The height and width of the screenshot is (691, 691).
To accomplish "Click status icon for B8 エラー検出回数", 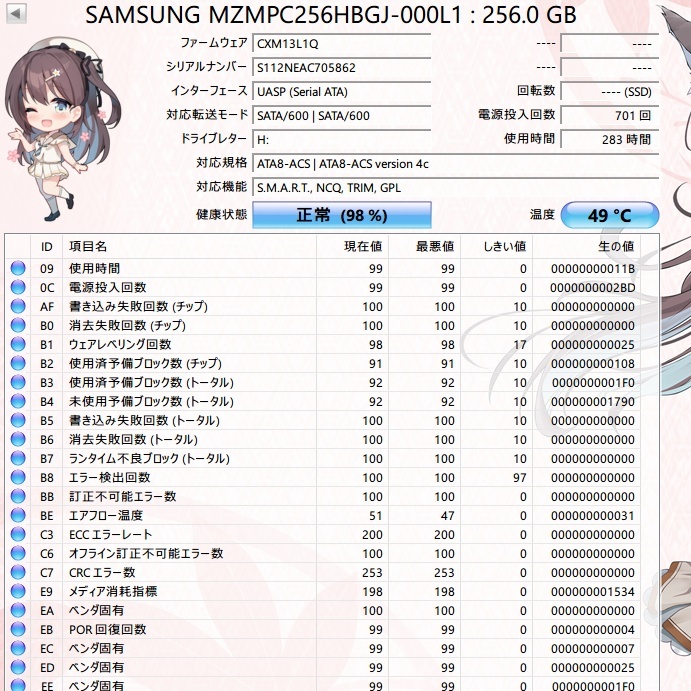I will point(18,477).
